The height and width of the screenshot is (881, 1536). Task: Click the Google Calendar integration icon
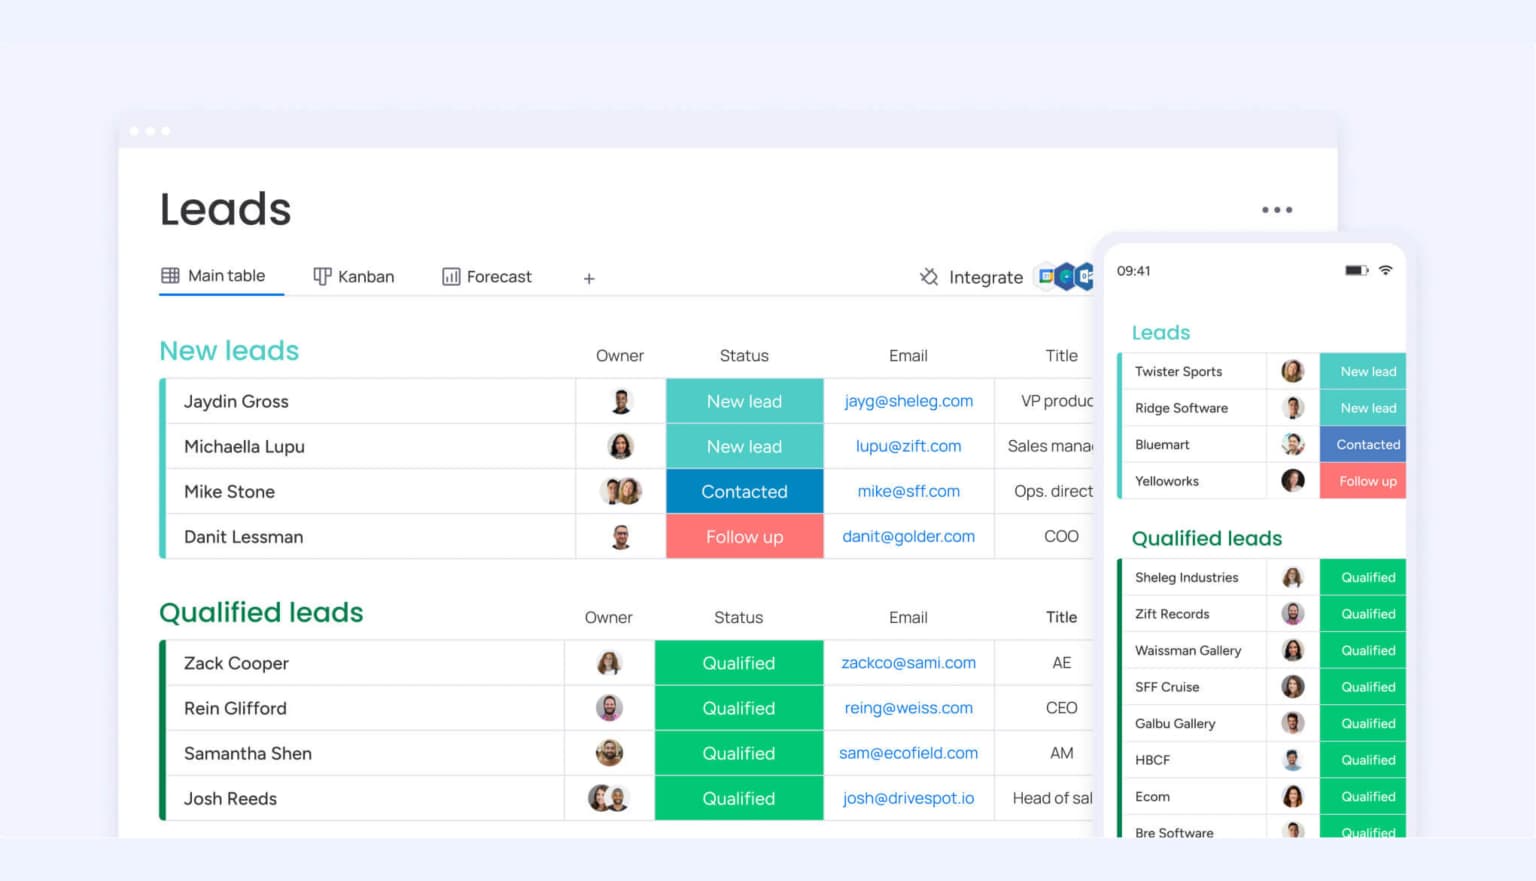tap(1046, 276)
